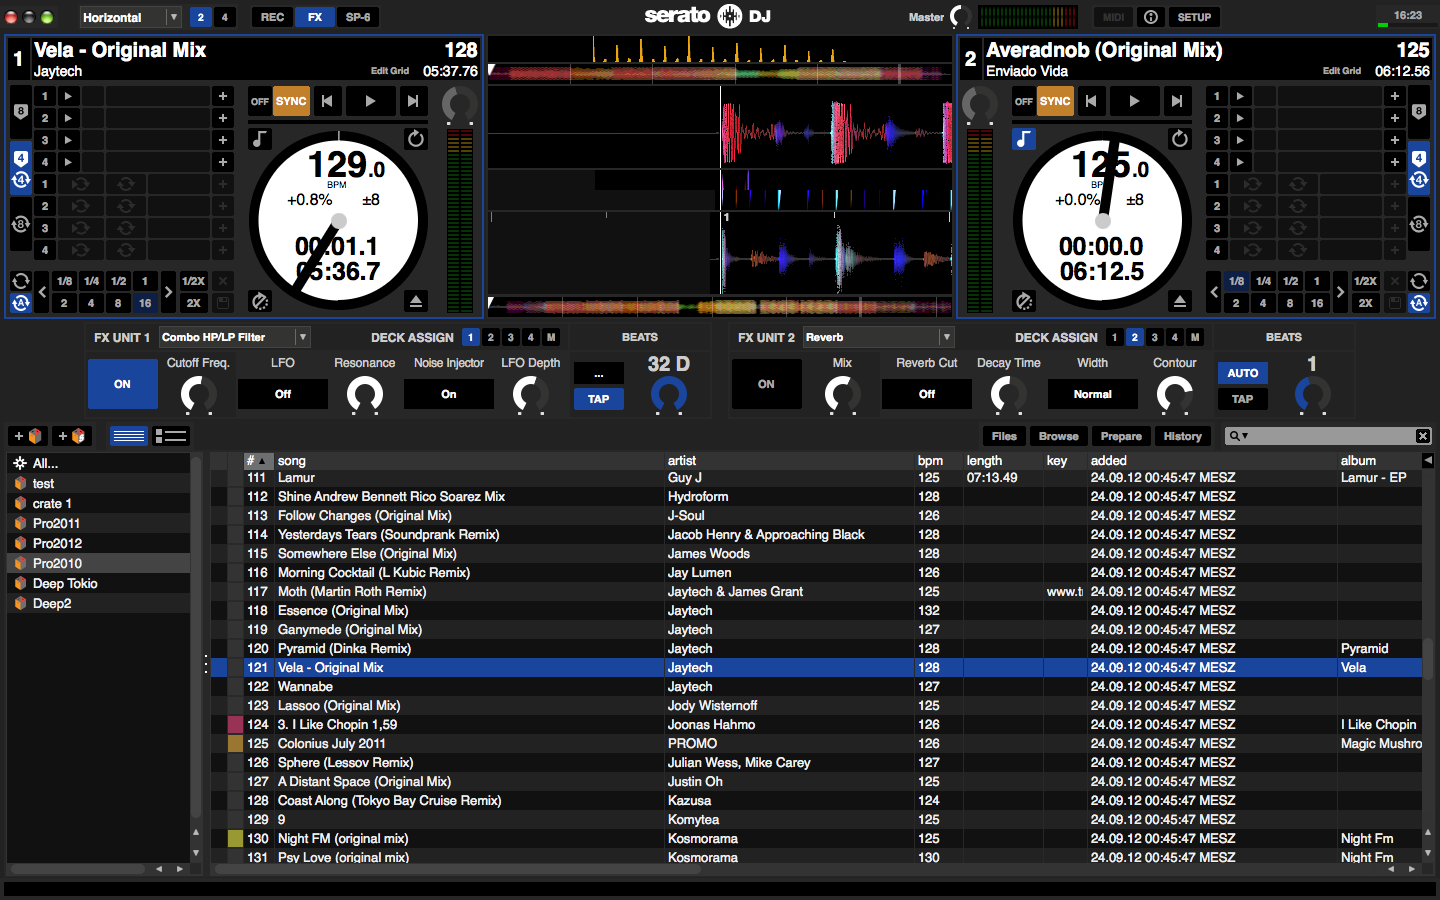Skip to next track on deck 2
The image size is (1440, 900).
1177,101
